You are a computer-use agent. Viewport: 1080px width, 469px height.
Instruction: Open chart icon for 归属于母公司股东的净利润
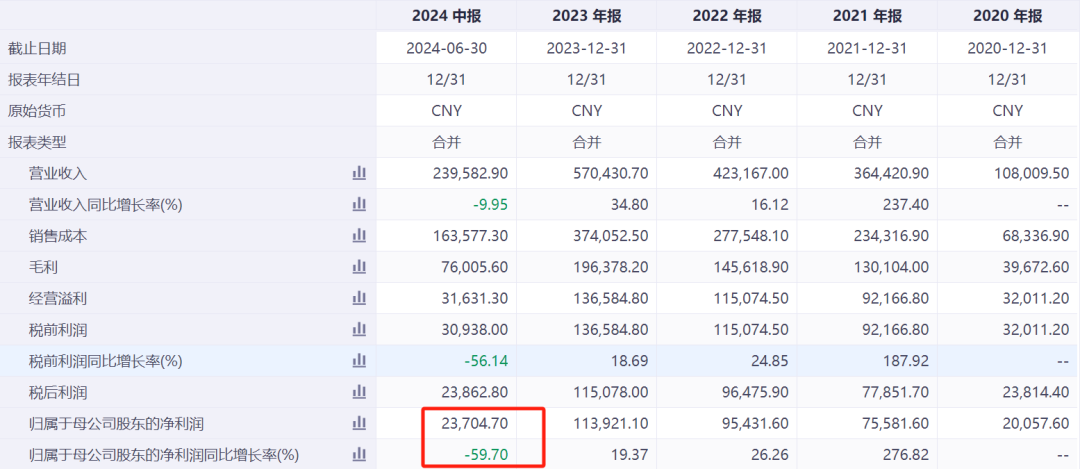pos(359,424)
